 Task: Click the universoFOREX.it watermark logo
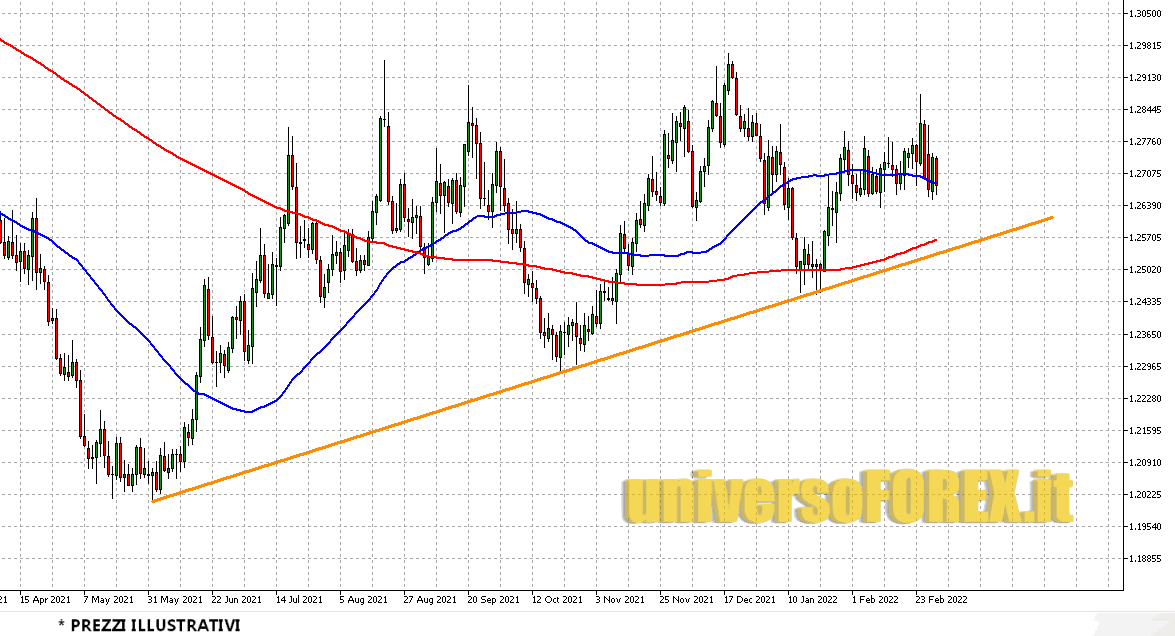pyautogui.click(x=846, y=498)
